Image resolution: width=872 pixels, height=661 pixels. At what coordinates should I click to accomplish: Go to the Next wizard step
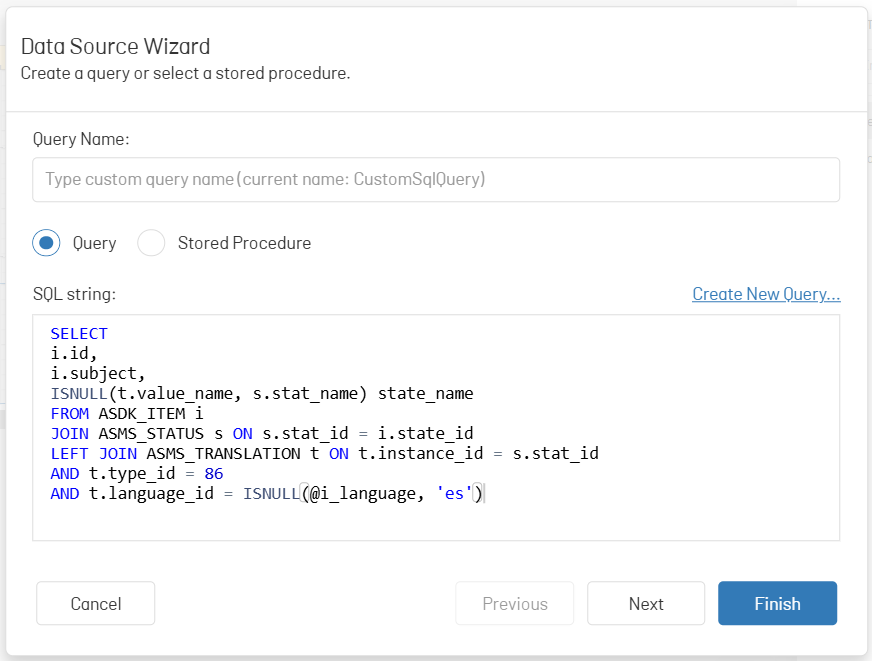tap(646, 603)
